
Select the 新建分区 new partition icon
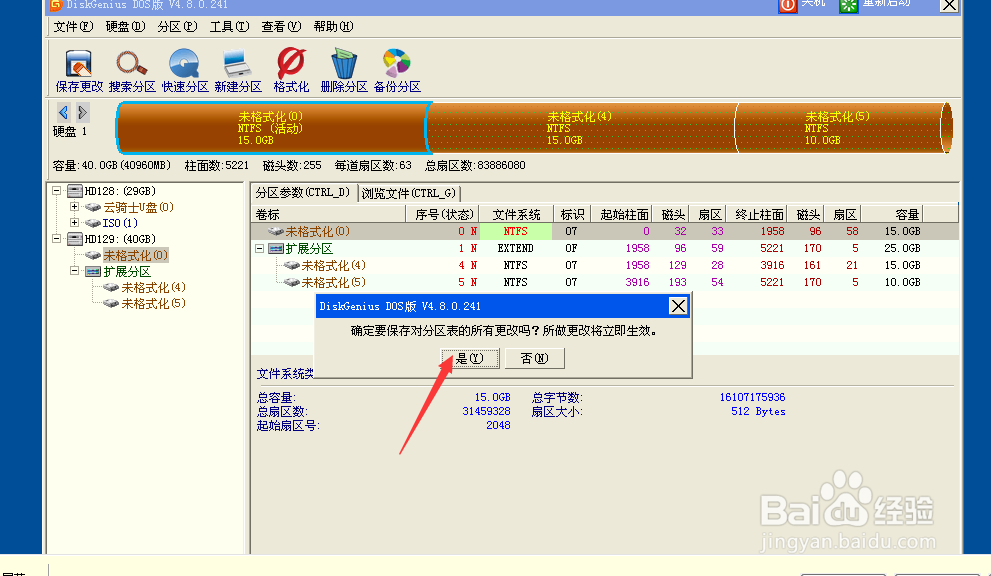pos(238,71)
